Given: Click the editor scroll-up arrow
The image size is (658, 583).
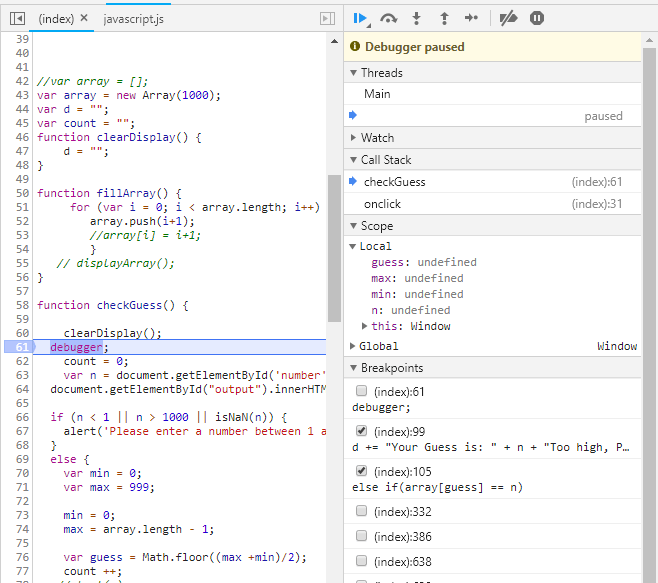Looking at the screenshot, I should (334, 41).
